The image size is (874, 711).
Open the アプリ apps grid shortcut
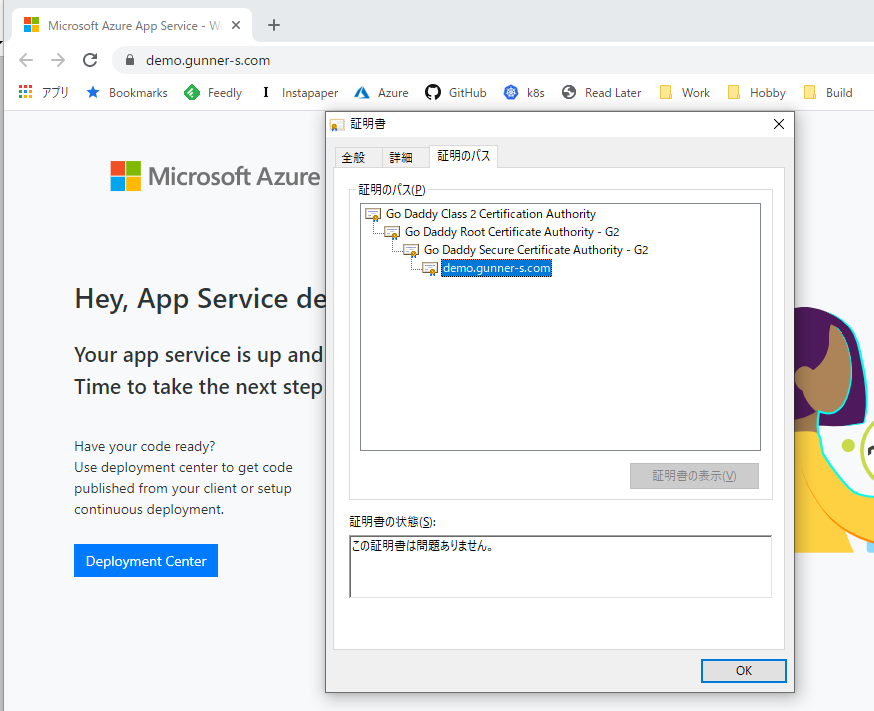tap(43, 92)
